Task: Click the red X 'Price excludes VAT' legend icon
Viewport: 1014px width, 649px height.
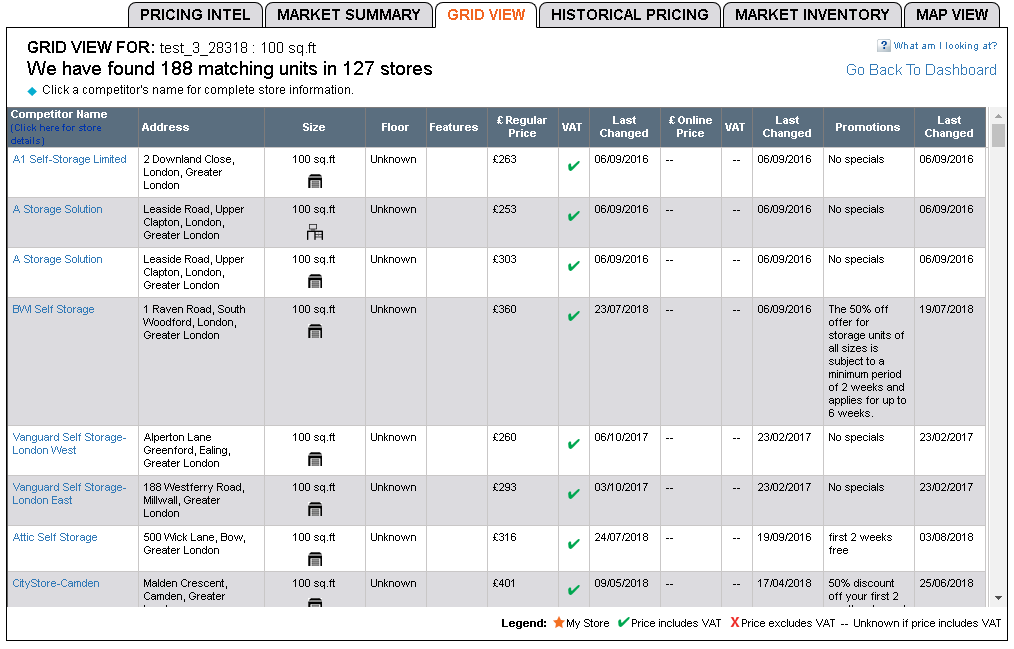Action: point(735,622)
